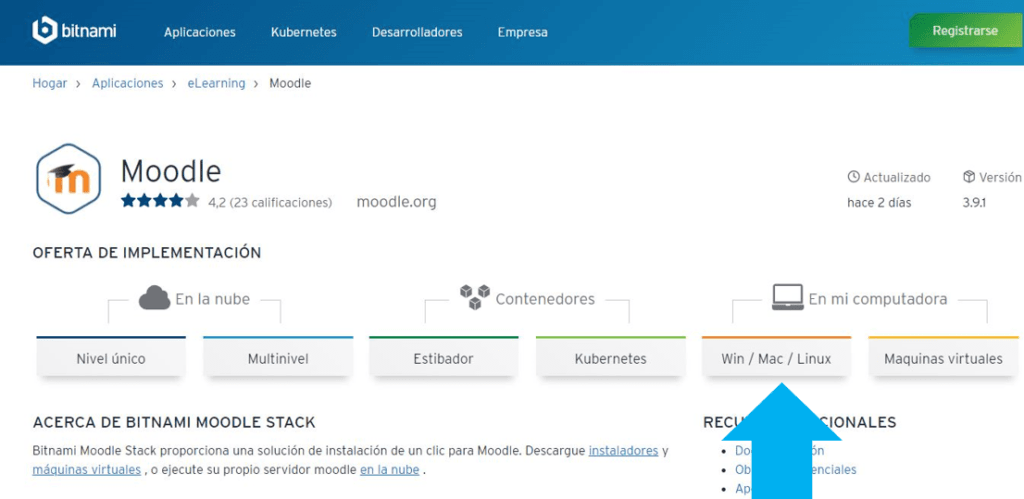
Task: Select the Nivel único deployment option
Action: pos(111,357)
